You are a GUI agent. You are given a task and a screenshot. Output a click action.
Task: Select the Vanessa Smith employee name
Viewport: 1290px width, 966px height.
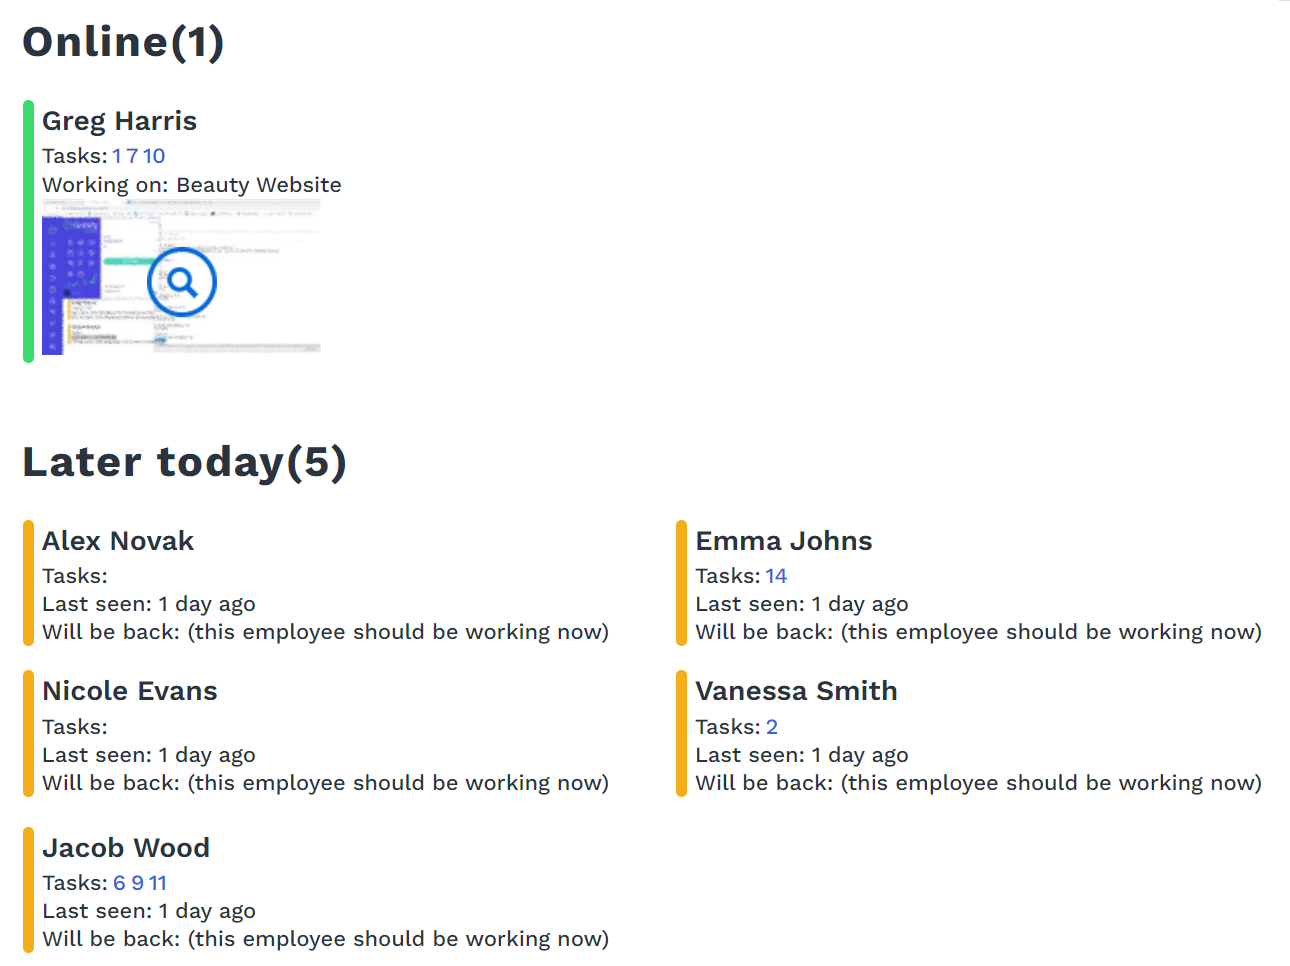pyautogui.click(x=796, y=691)
